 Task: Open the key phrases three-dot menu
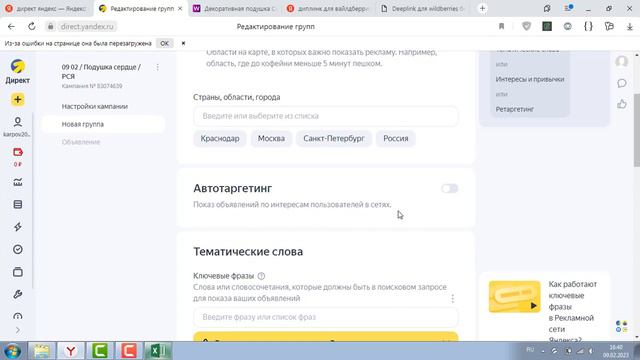click(453, 299)
